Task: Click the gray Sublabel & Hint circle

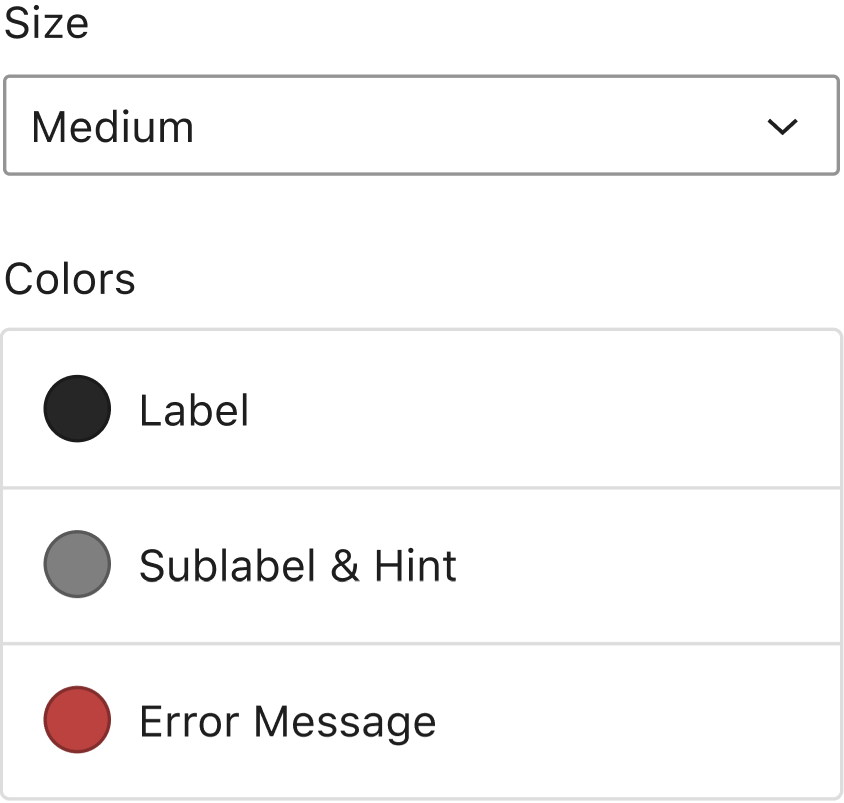Action: click(x=77, y=565)
